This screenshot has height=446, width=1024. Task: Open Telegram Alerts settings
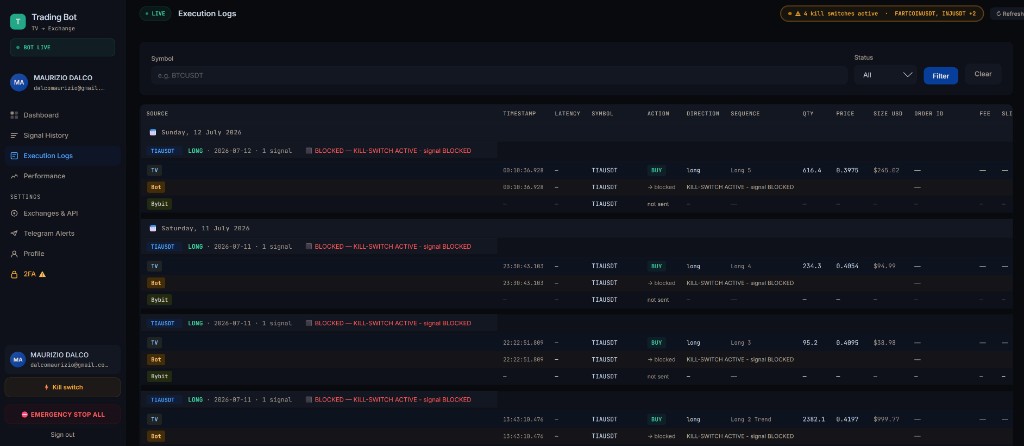point(49,233)
